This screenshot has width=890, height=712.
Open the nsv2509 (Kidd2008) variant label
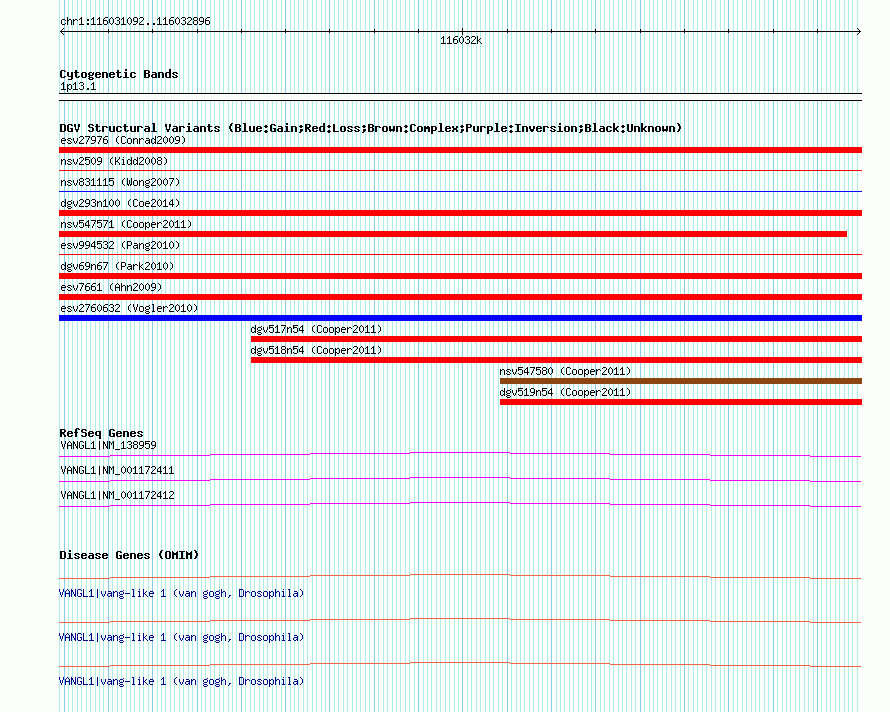coord(114,161)
